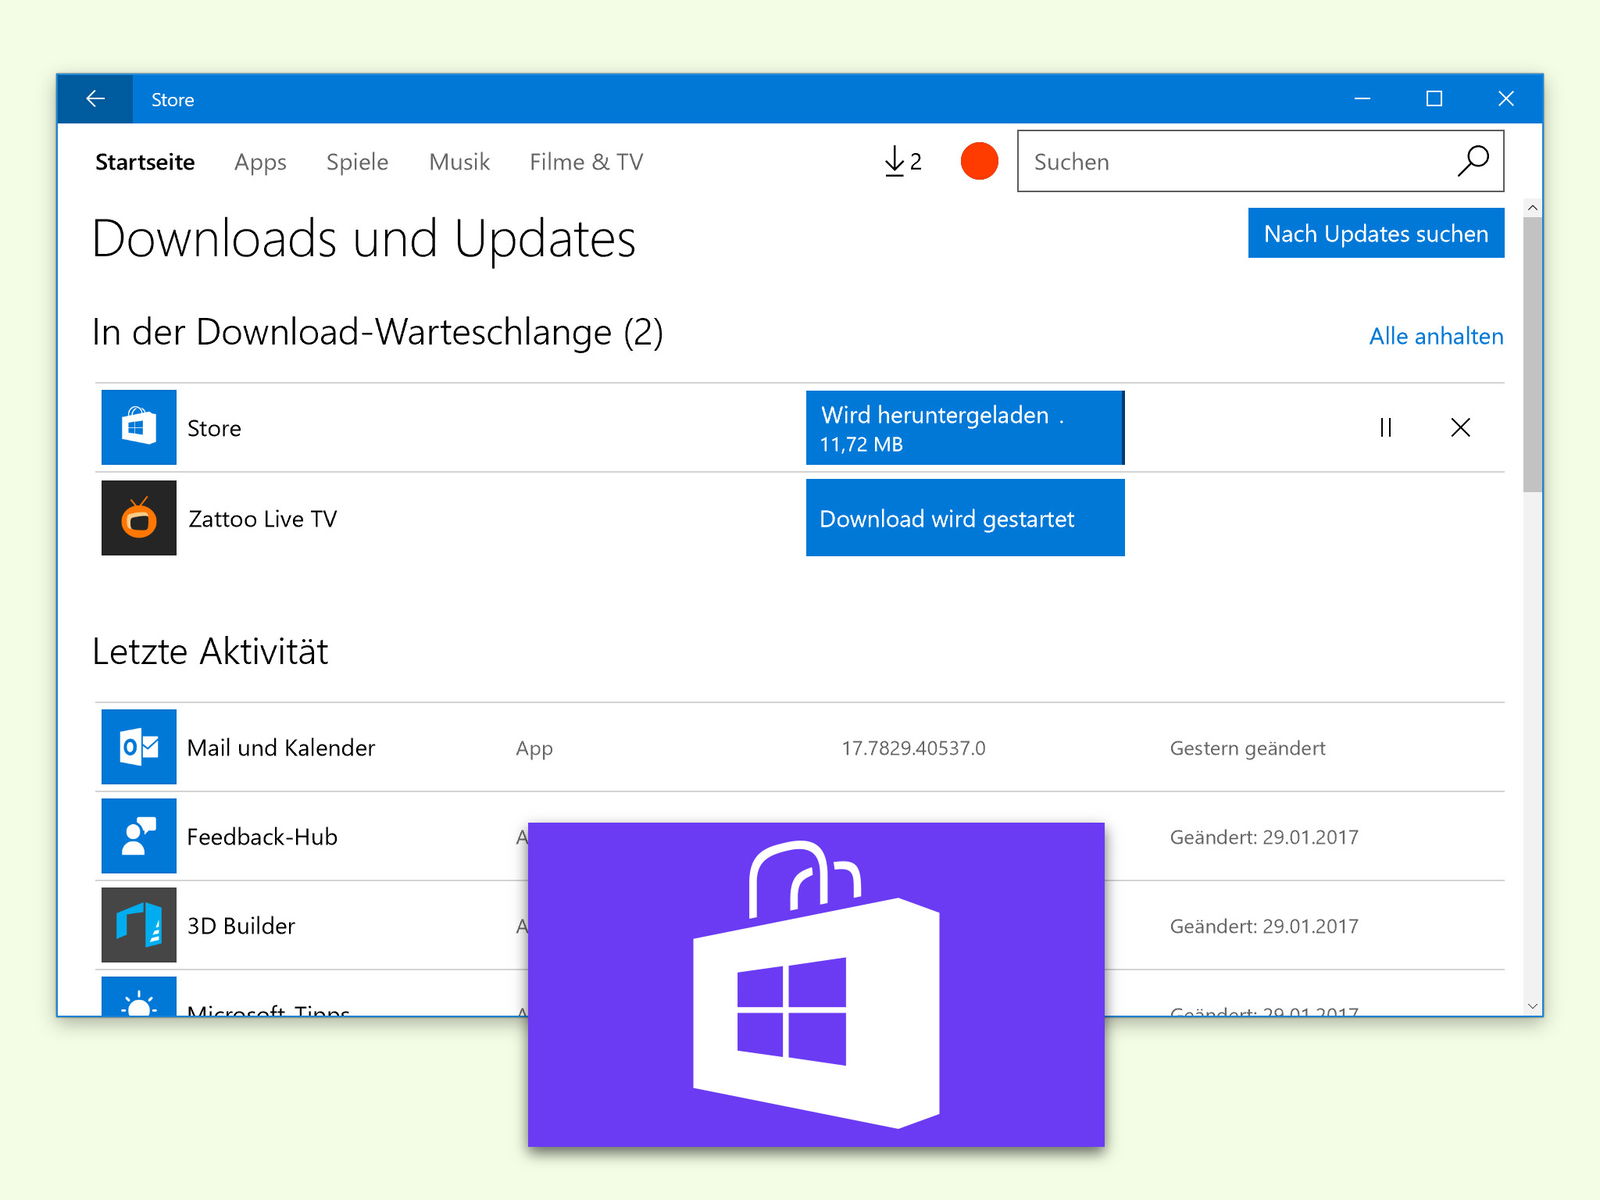Select Mail und Kalender row text
1600x1200 pixels.
(x=281, y=748)
